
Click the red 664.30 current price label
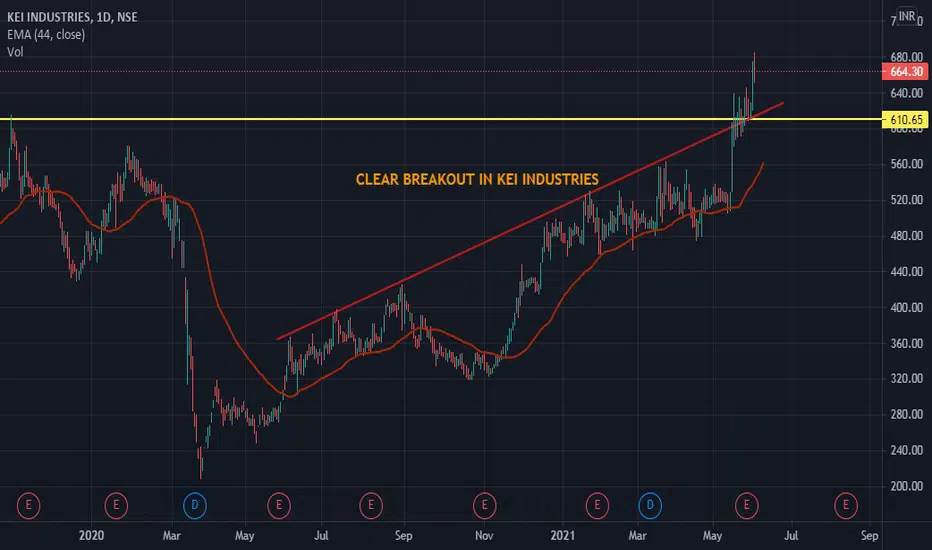pos(906,71)
